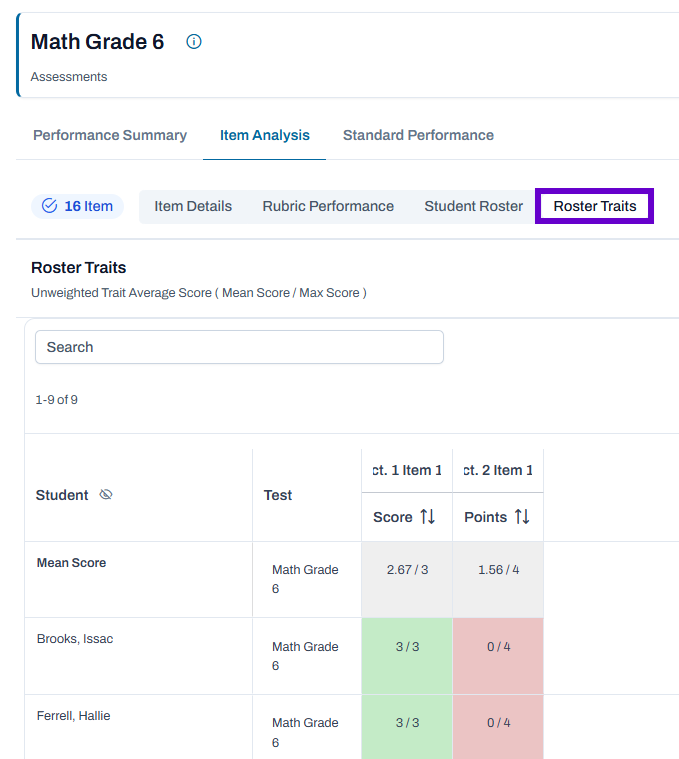Click the Assessments label under the title
The height and width of the screenshot is (759, 679).
coord(69,76)
